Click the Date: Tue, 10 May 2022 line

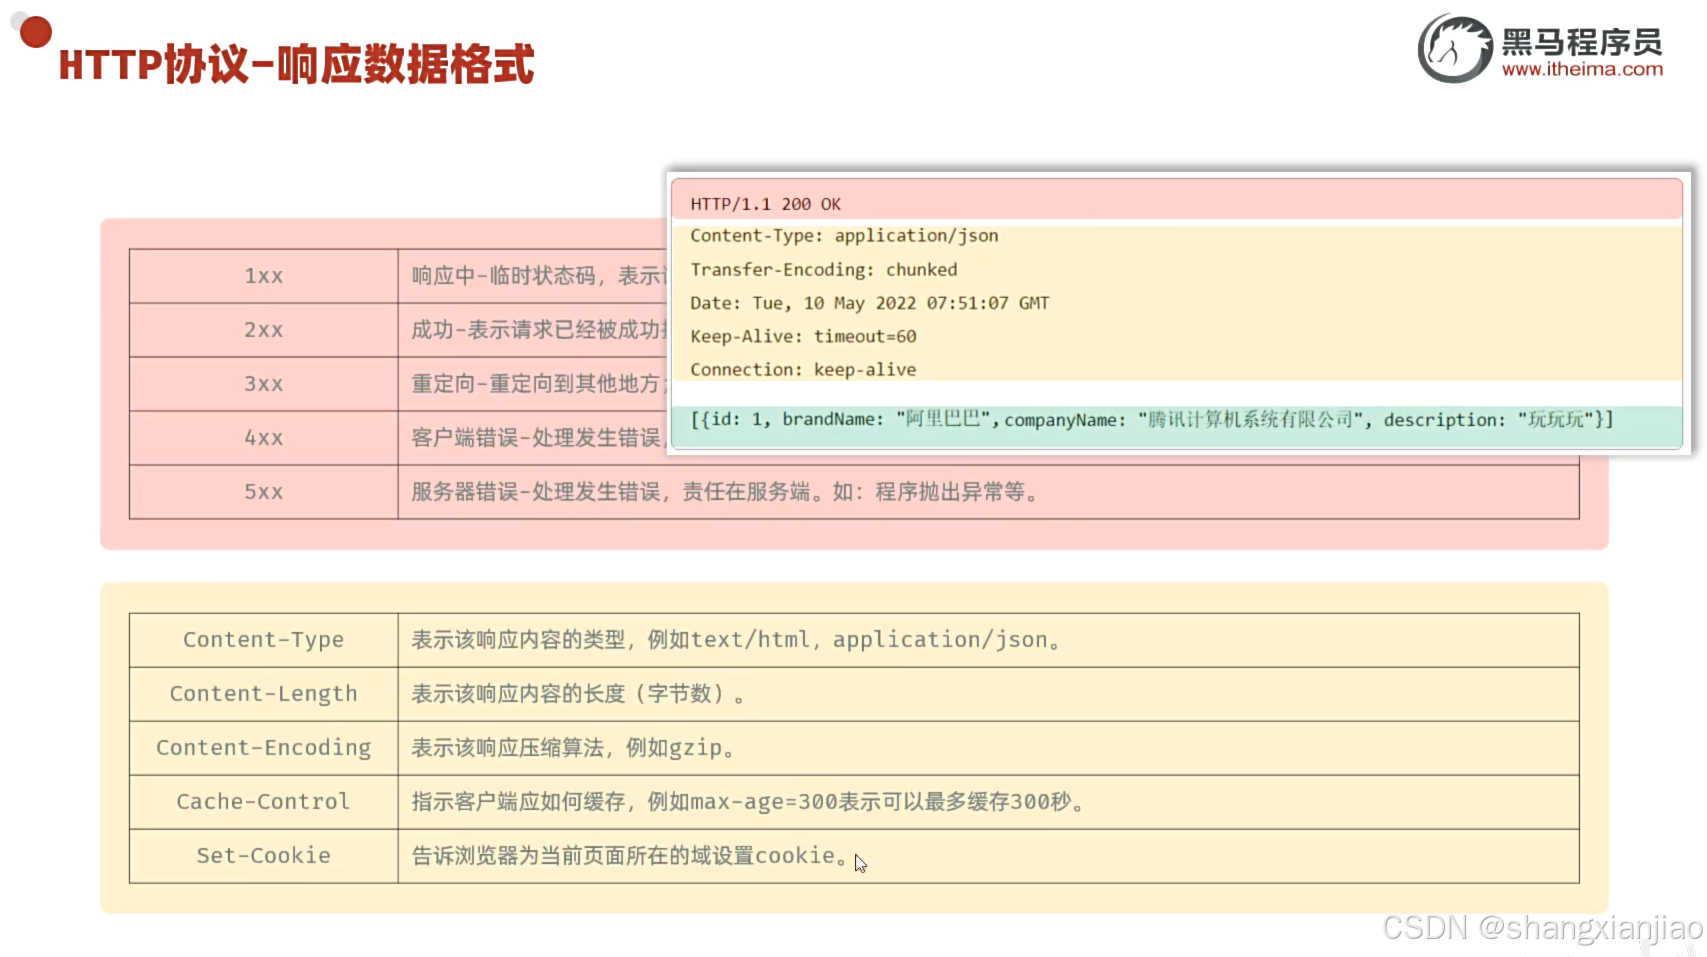[x=870, y=303]
